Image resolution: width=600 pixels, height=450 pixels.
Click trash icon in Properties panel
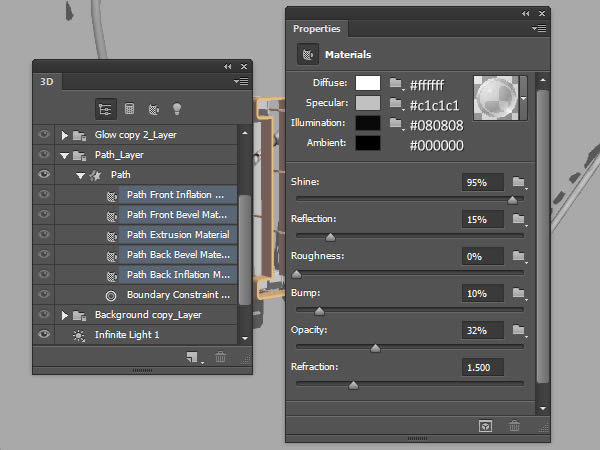(x=514, y=426)
